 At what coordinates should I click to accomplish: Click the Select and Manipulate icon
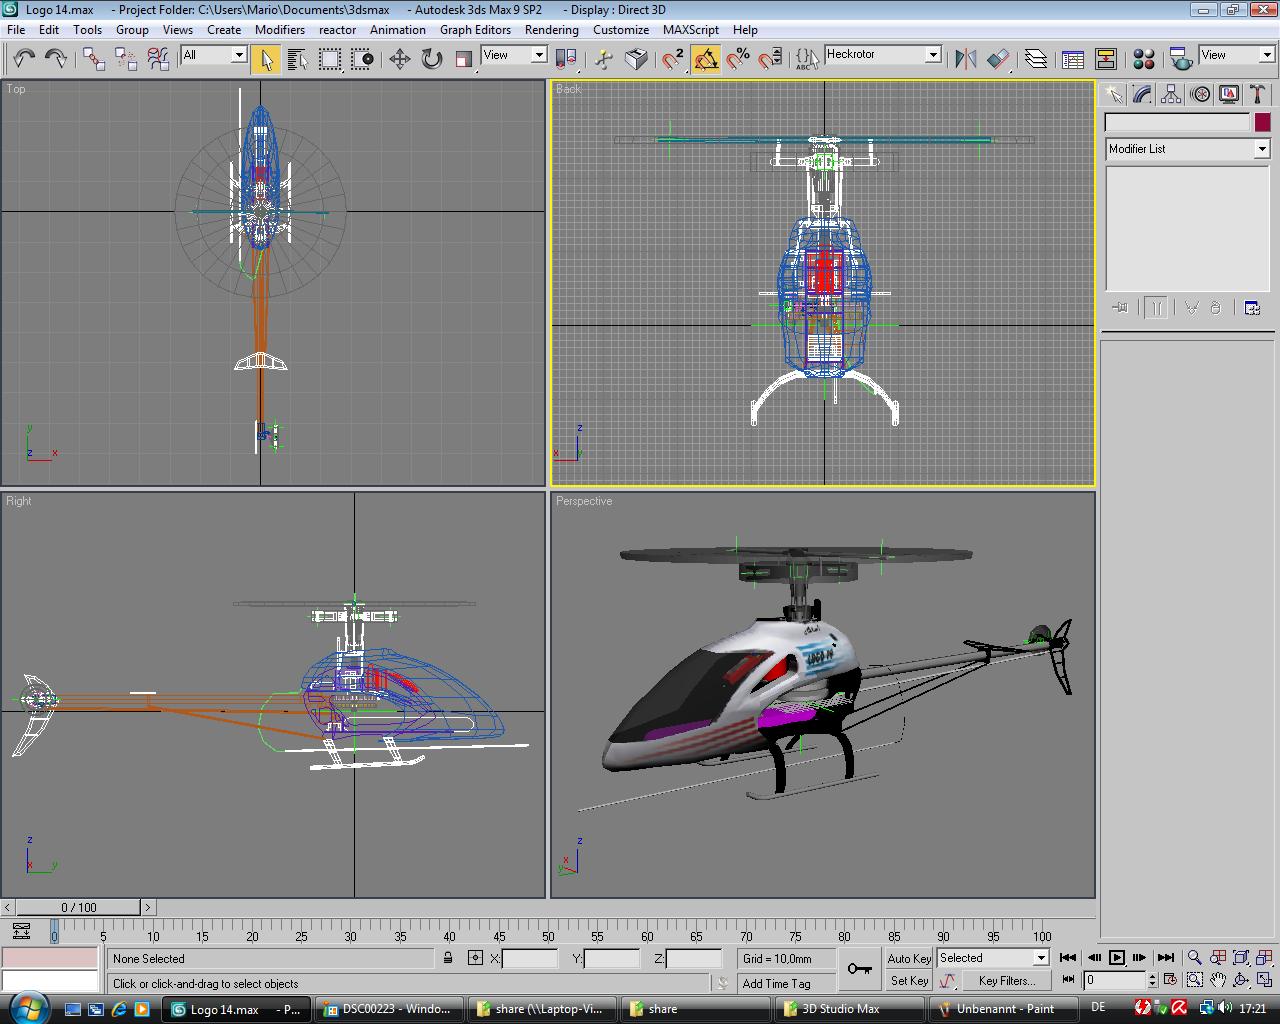click(x=603, y=59)
